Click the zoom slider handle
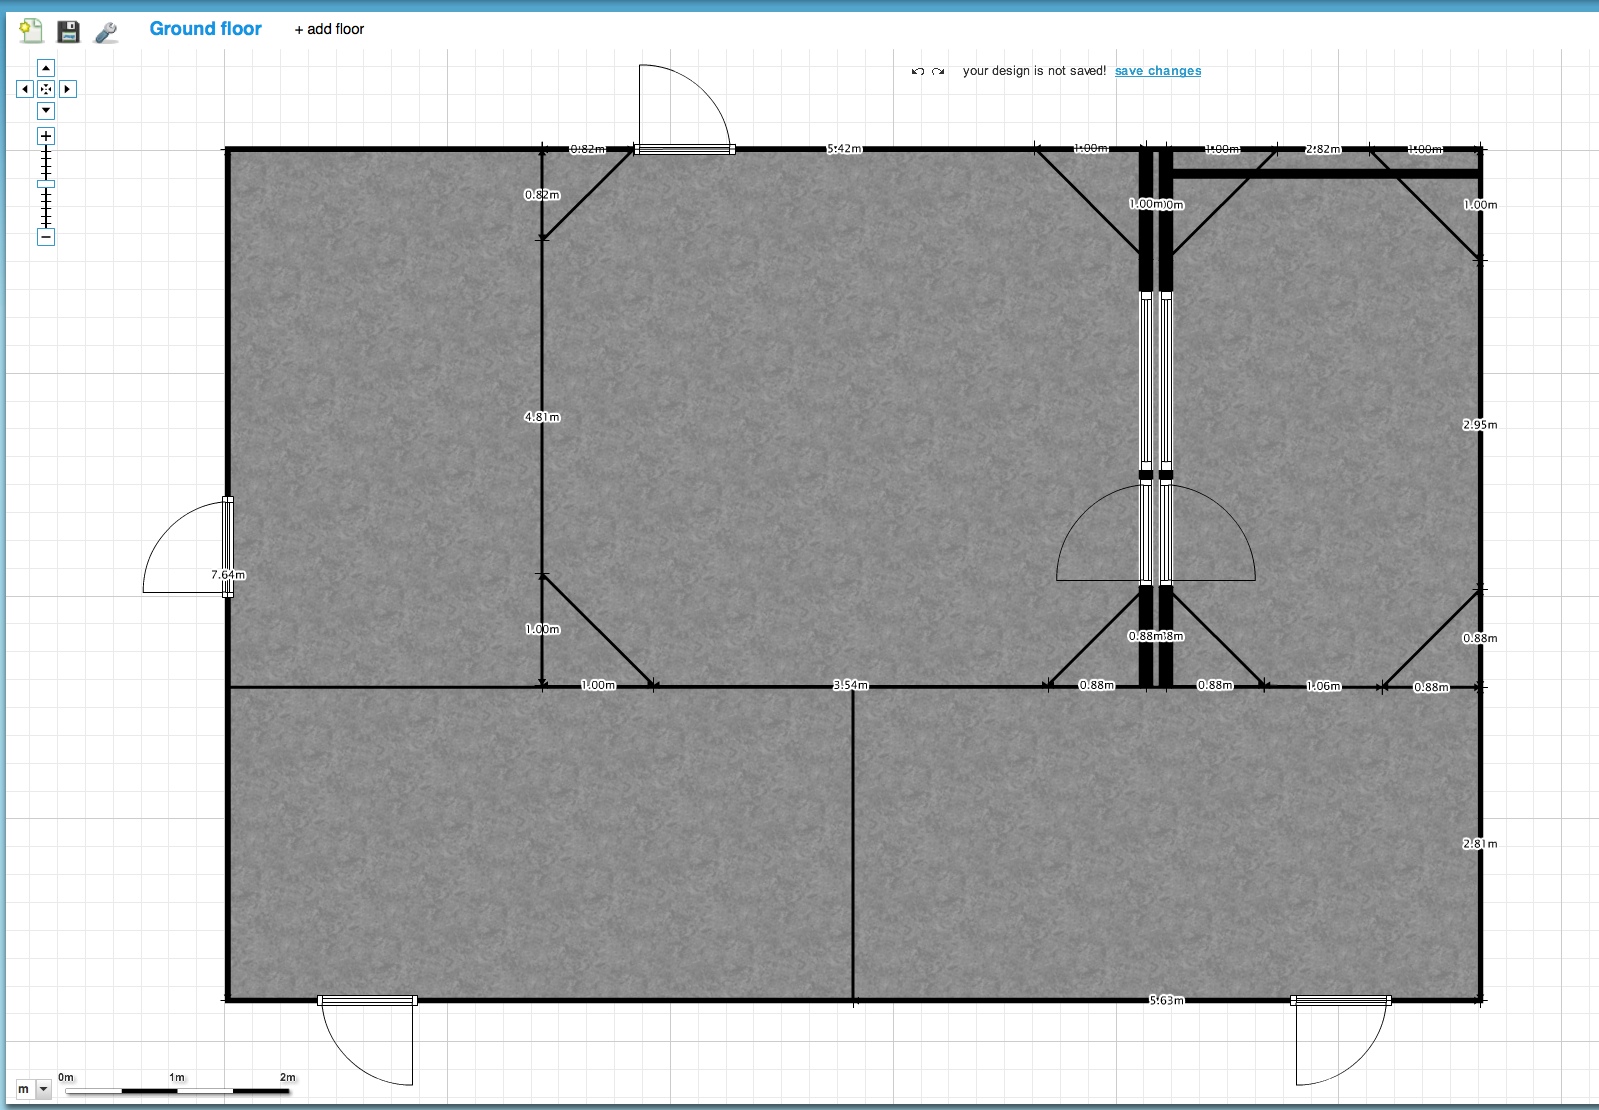The width and height of the screenshot is (1599, 1110). [46, 184]
